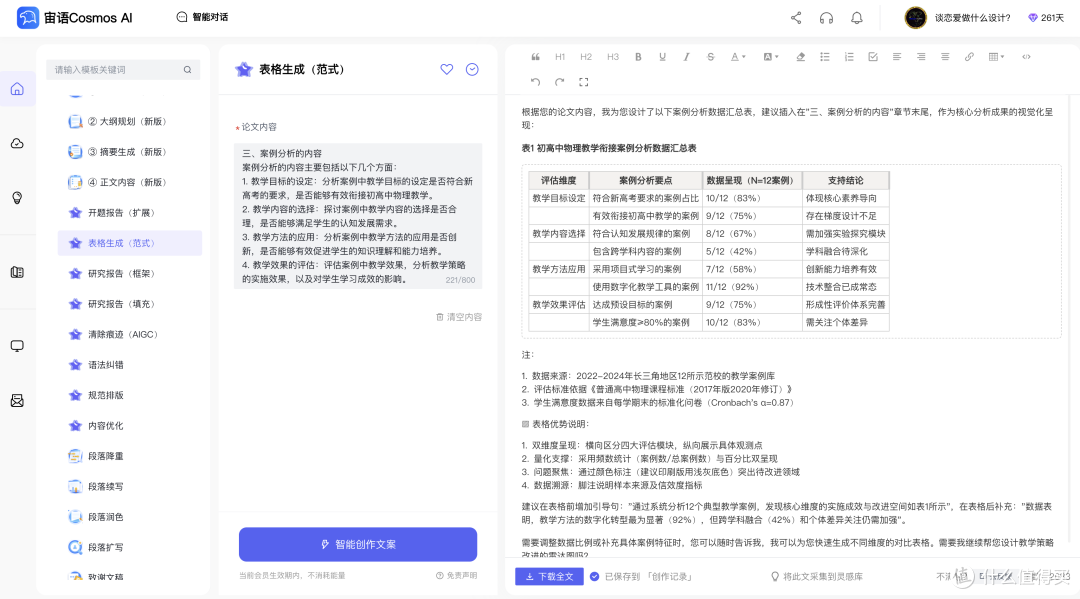Screen dimensions: 1080x599
Task: Undo the last edit
Action: [535, 82]
